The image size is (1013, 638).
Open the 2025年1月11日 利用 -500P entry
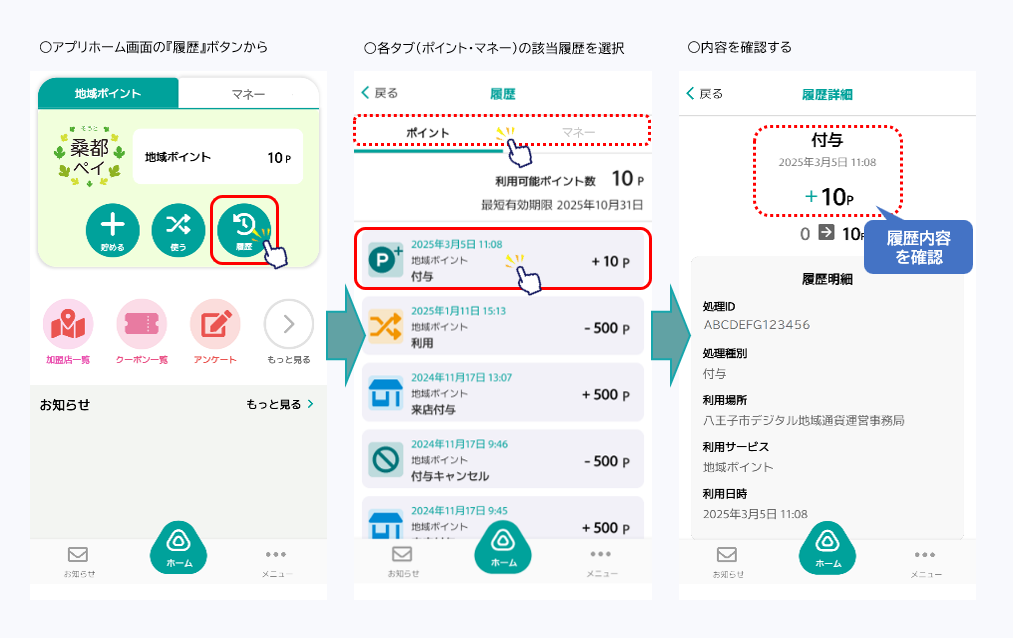point(502,326)
